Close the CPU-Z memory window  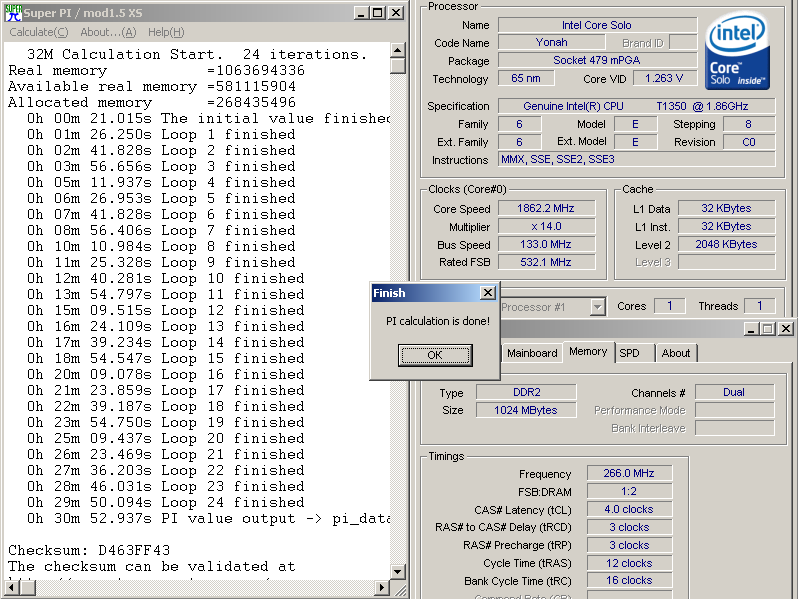click(786, 329)
